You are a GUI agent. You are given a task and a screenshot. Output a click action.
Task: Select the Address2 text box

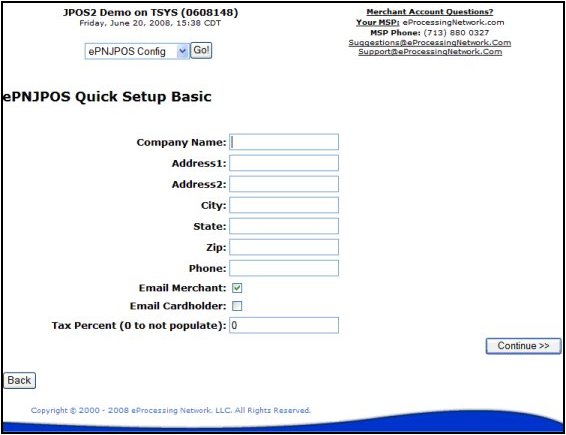click(284, 184)
